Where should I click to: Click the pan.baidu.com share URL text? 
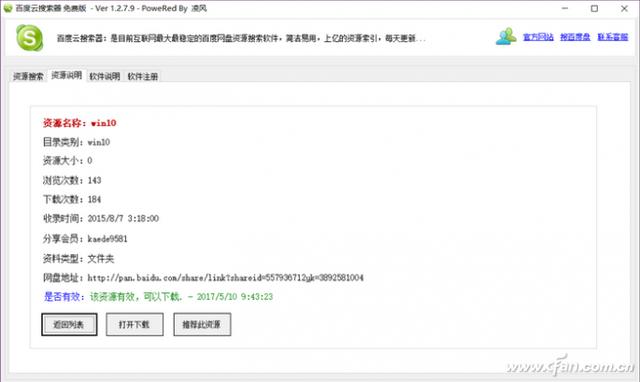[x=225, y=278]
